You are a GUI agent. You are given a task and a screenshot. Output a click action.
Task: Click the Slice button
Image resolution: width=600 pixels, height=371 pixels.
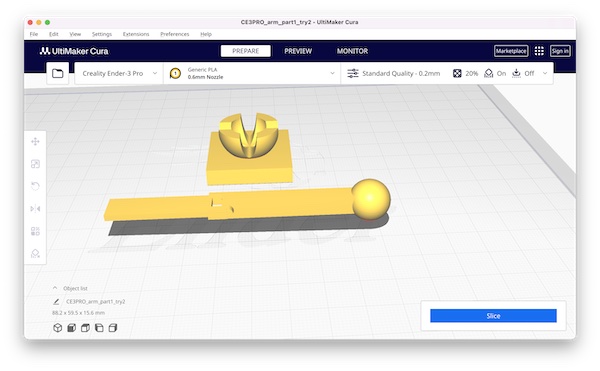tap(493, 316)
